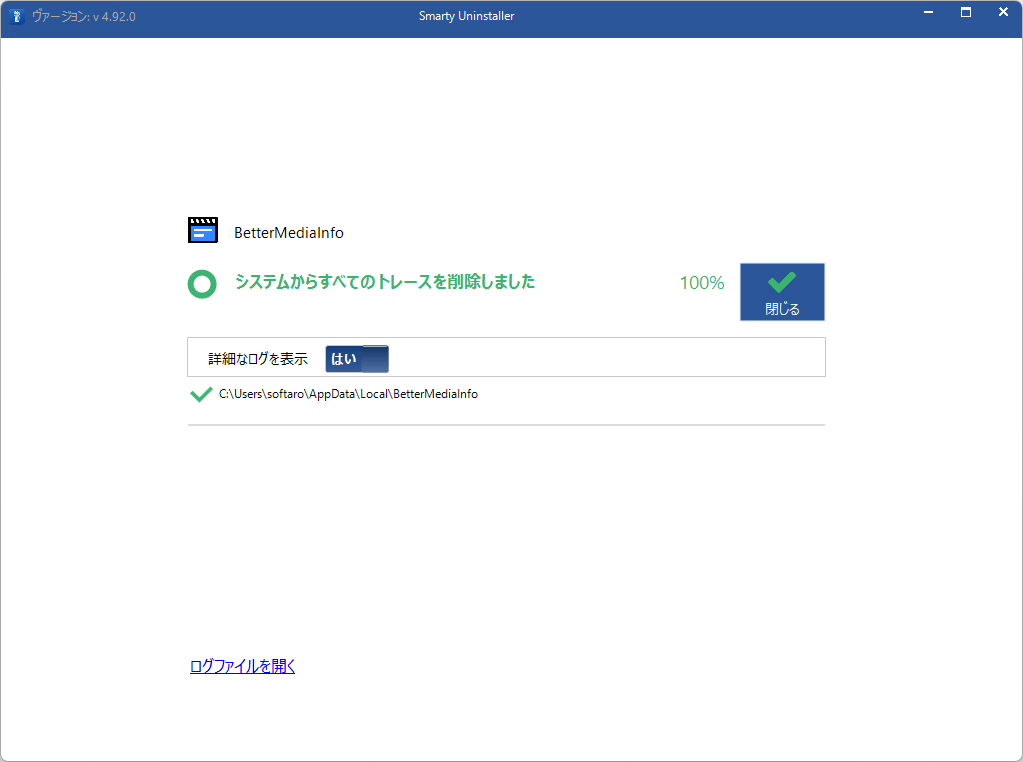The width and height of the screenshot is (1023, 762).
Task: Select the C:\Users\softaro\AppData\Local\BetterMediaInfo log entry
Action: [x=348, y=394]
